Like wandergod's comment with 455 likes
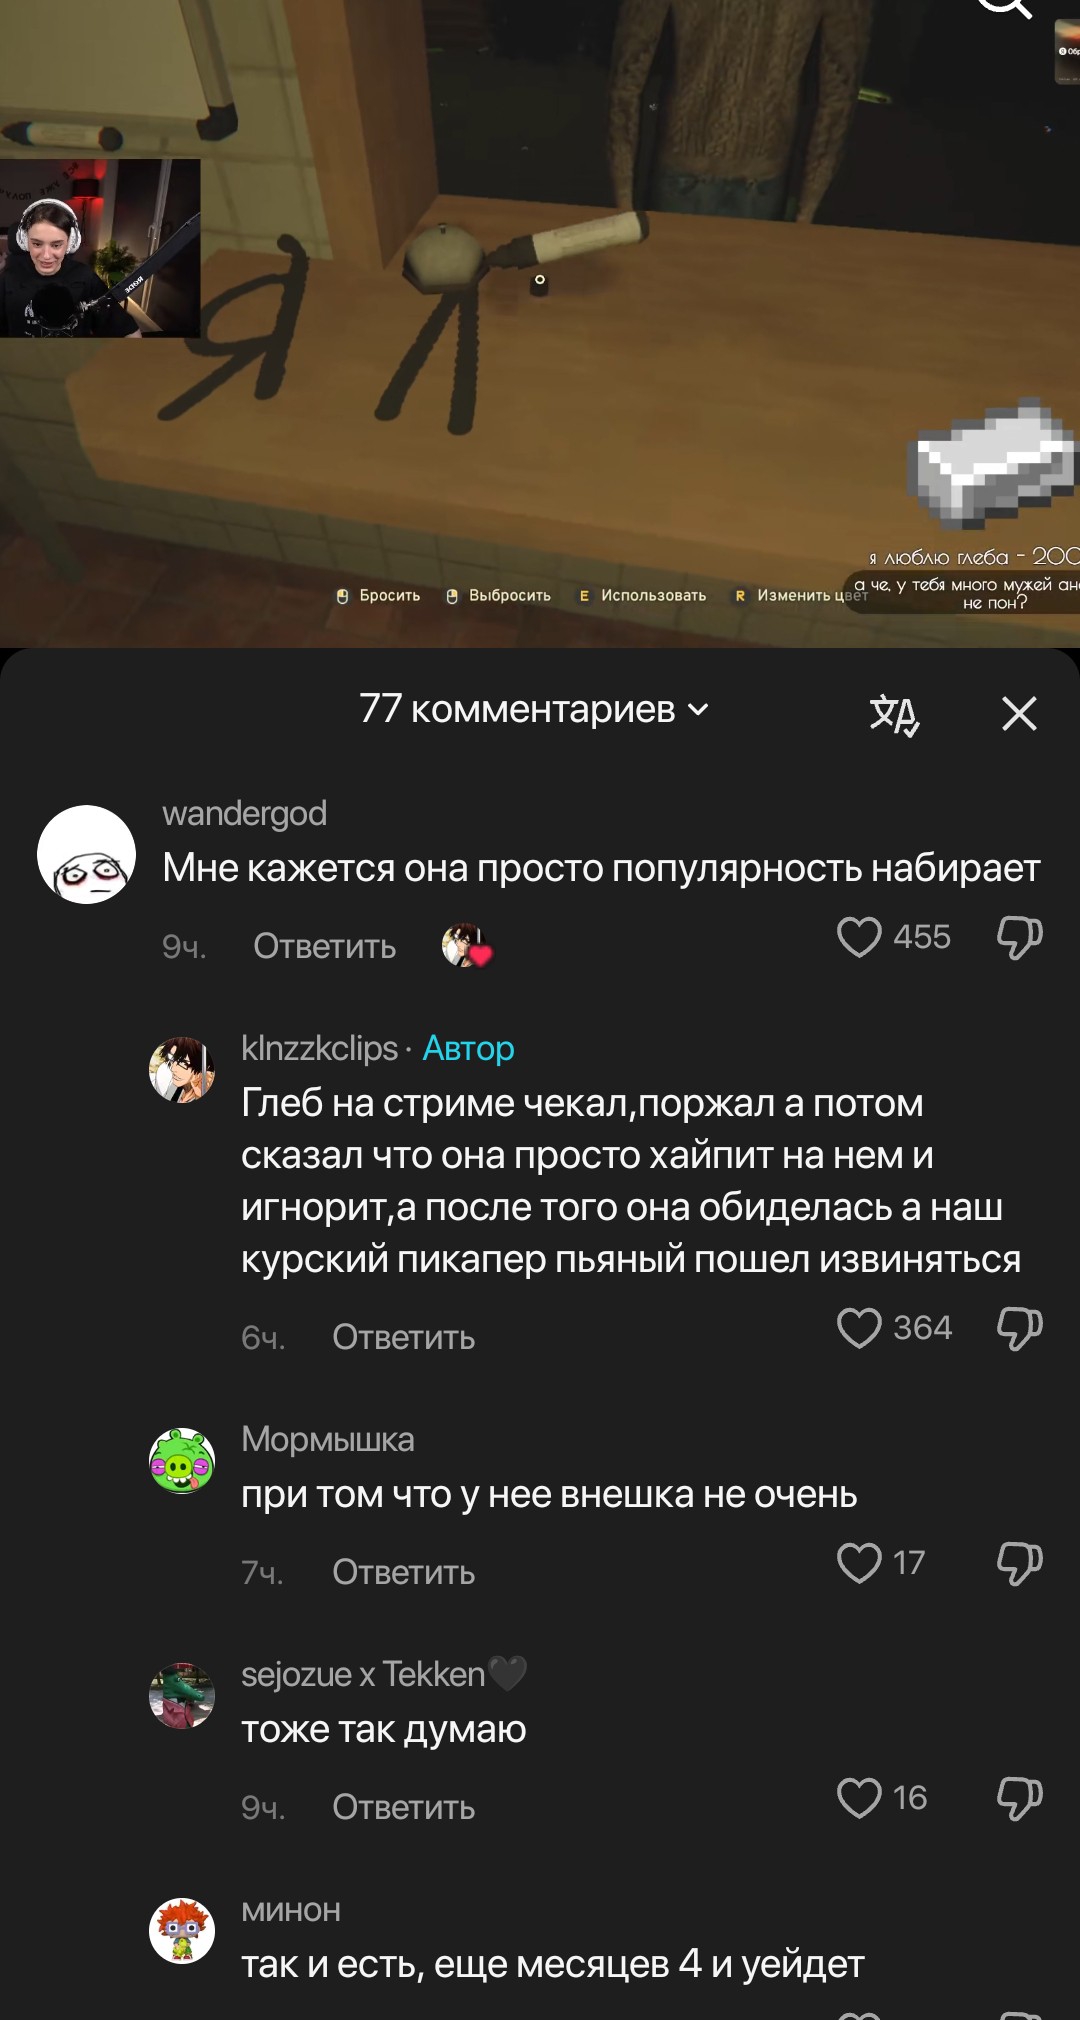Screen dimensions: 1080x2020 coord(859,937)
